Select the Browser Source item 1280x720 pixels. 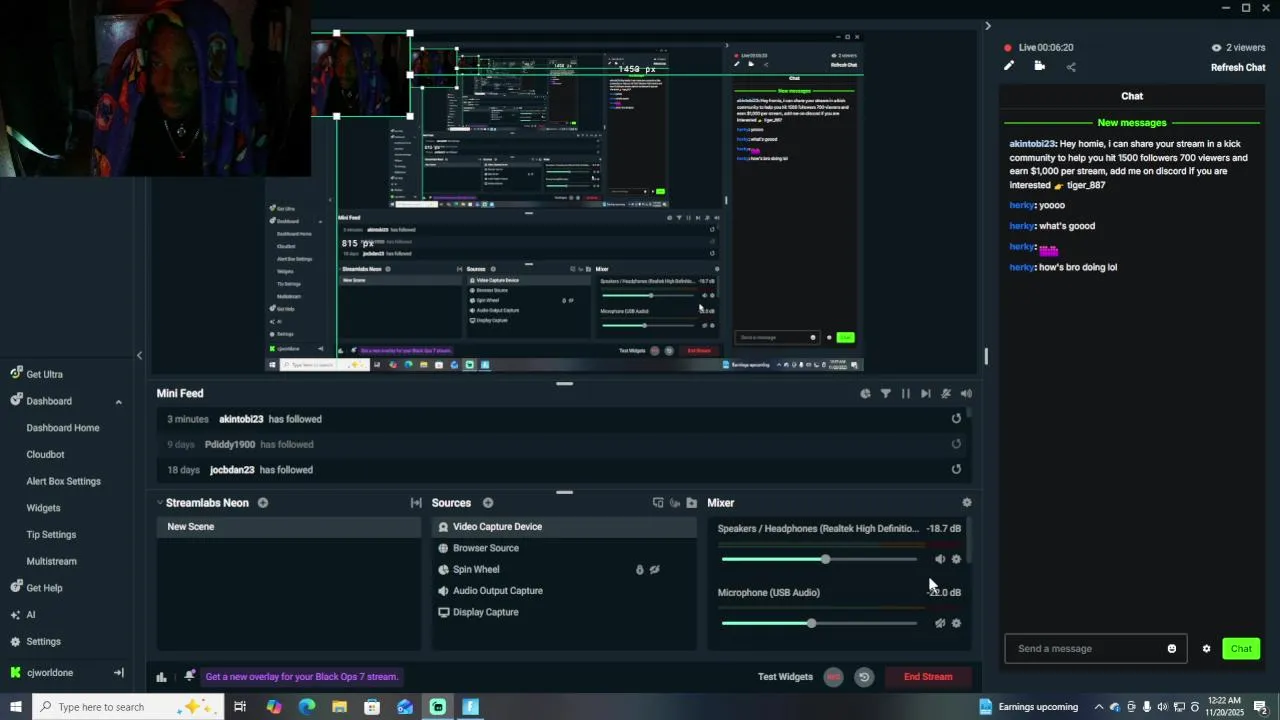(x=564, y=548)
